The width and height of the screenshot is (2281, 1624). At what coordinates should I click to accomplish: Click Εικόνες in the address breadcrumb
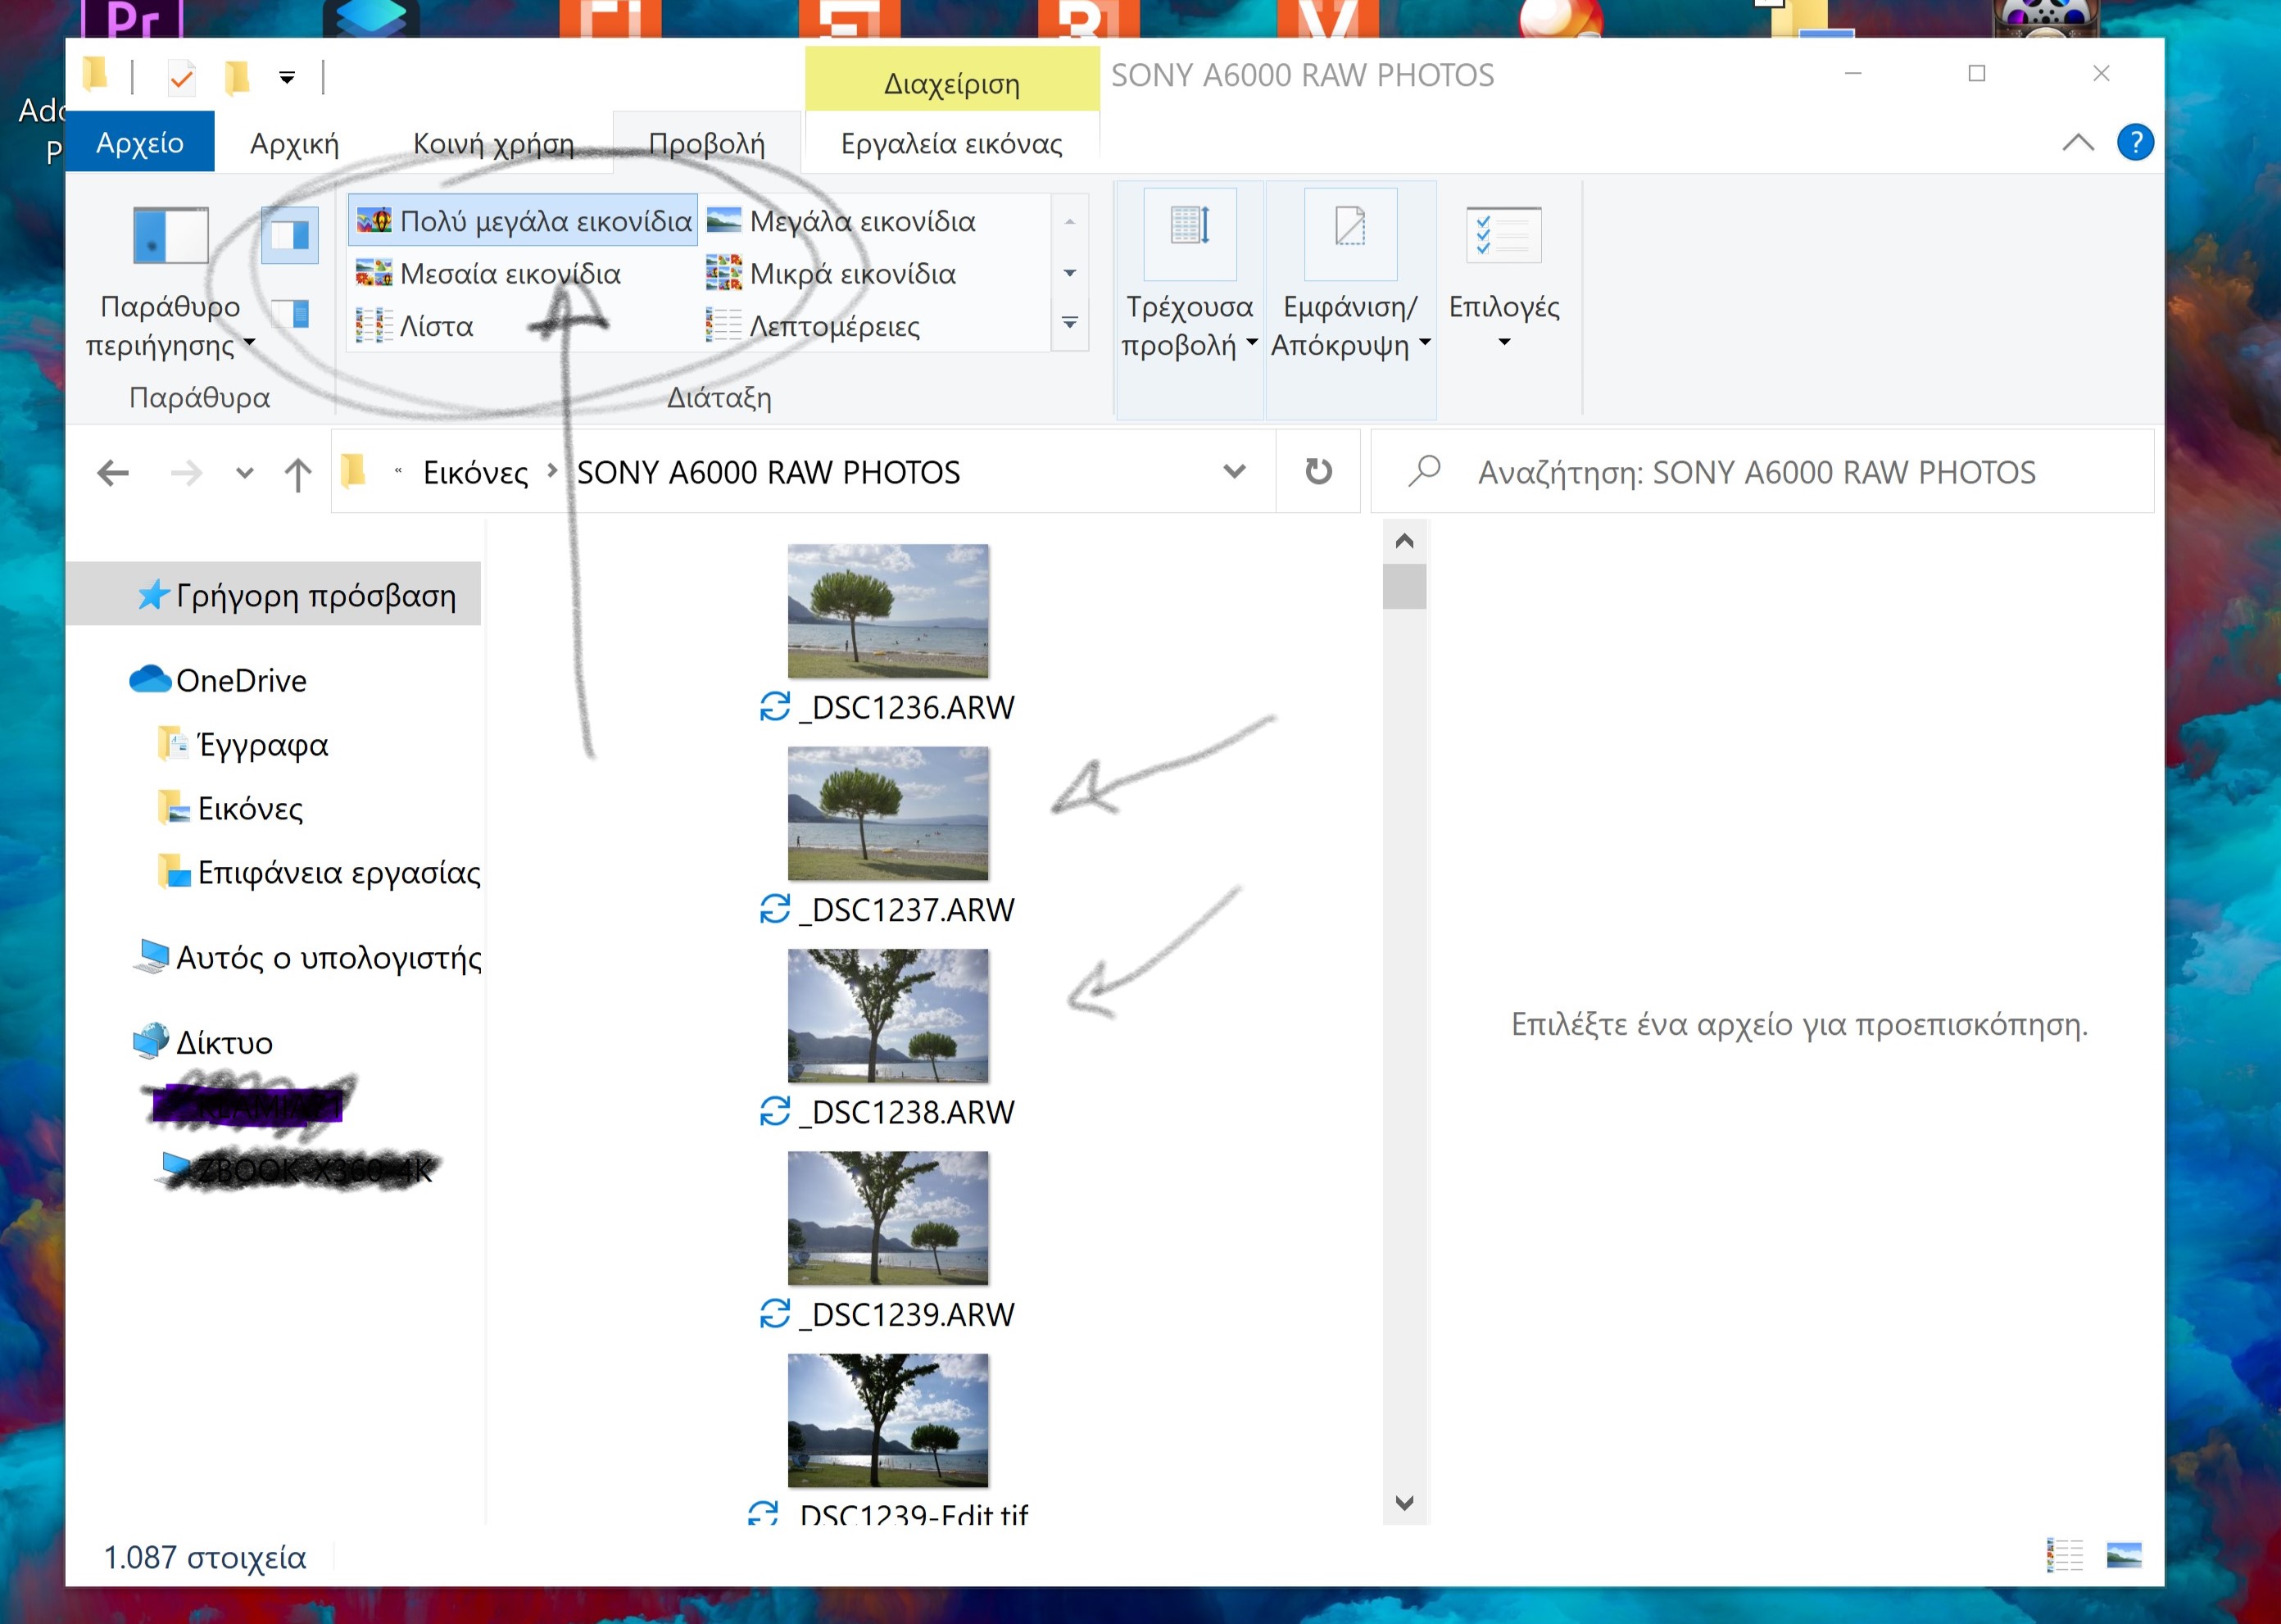pos(476,472)
